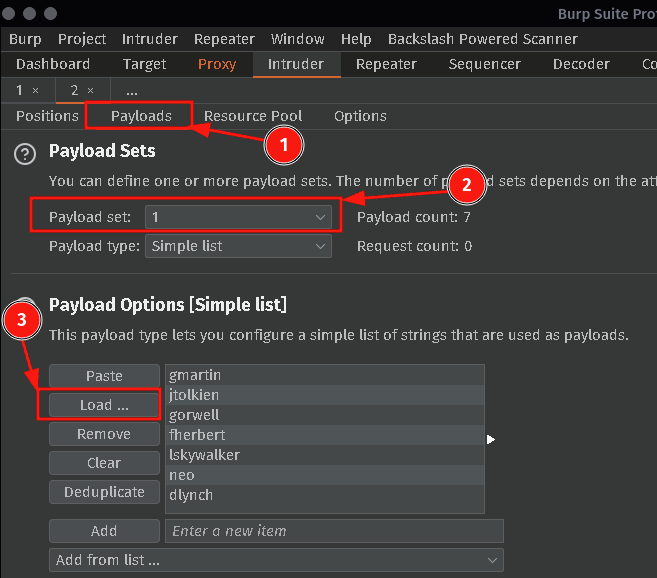Close Intruder attack tab 1
Viewport: 657px width, 578px height.
pyautogui.click(x=35, y=90)
